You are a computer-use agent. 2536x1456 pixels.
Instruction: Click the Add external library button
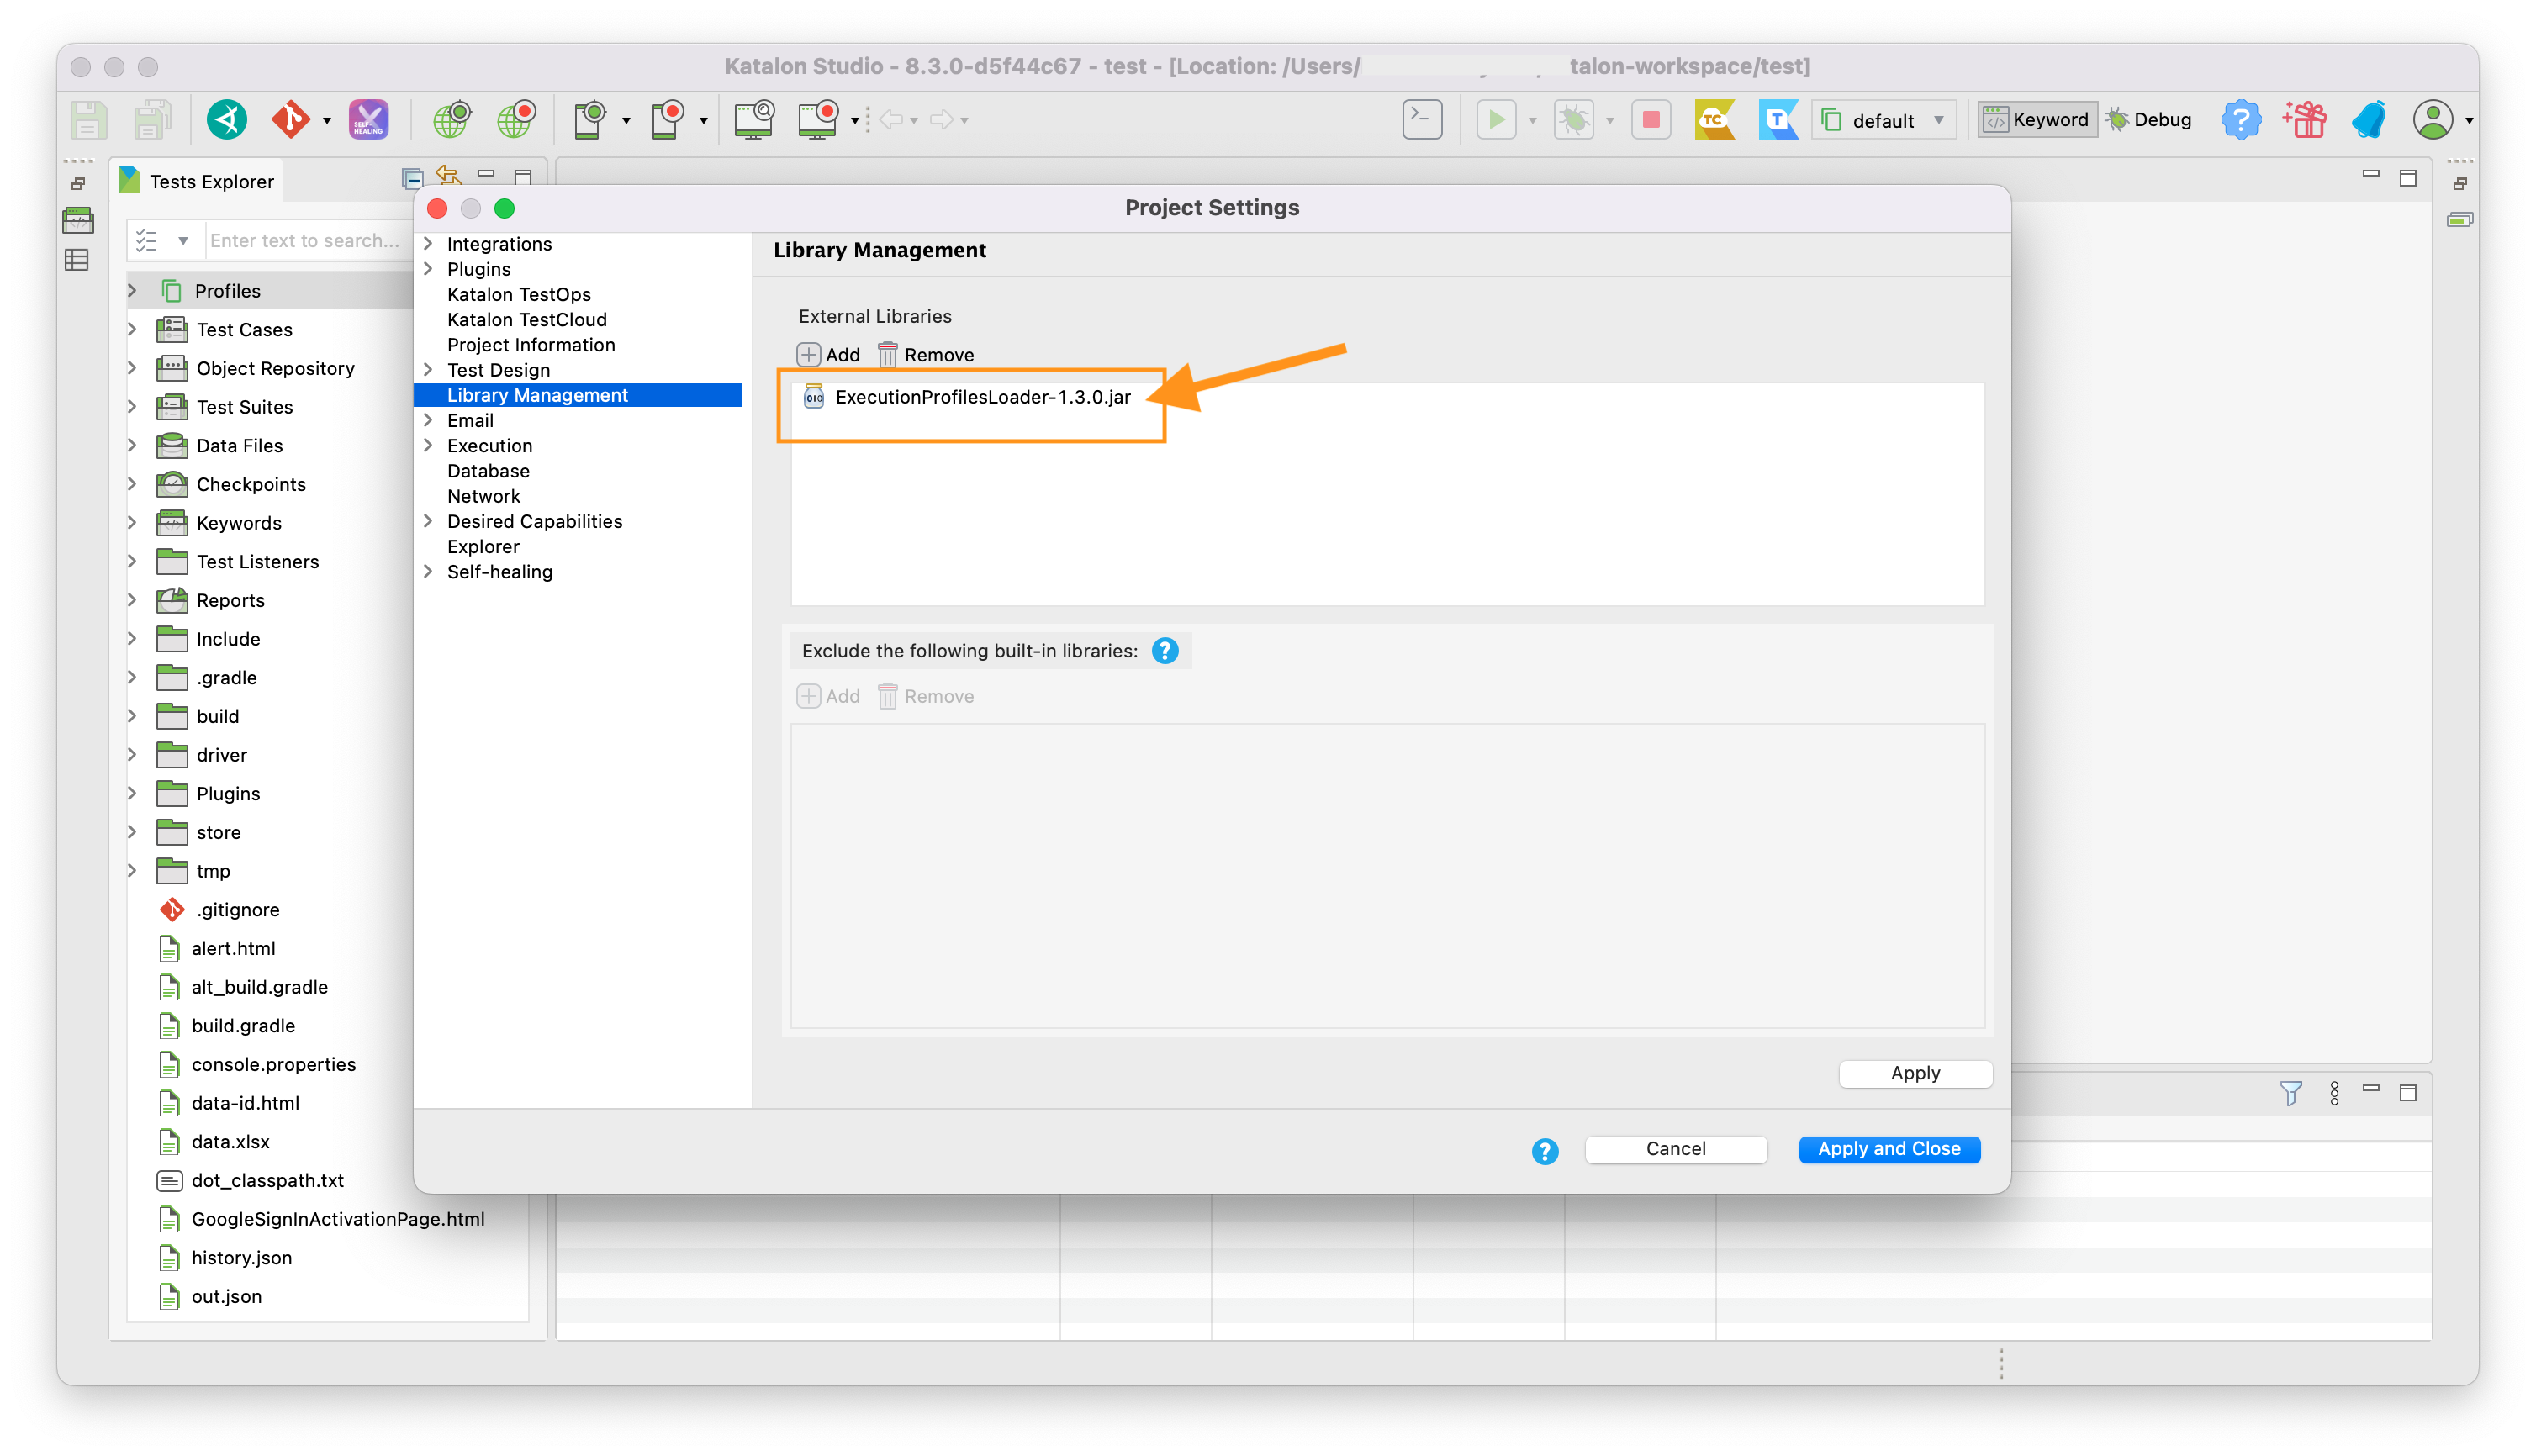tap(831, 354)
